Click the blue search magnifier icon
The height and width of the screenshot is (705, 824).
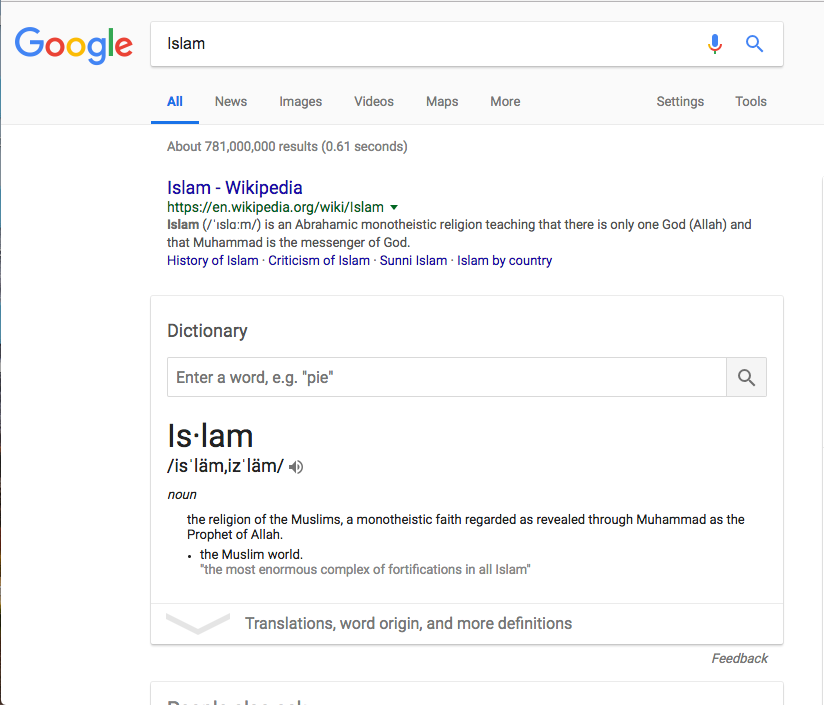point(755,44)
